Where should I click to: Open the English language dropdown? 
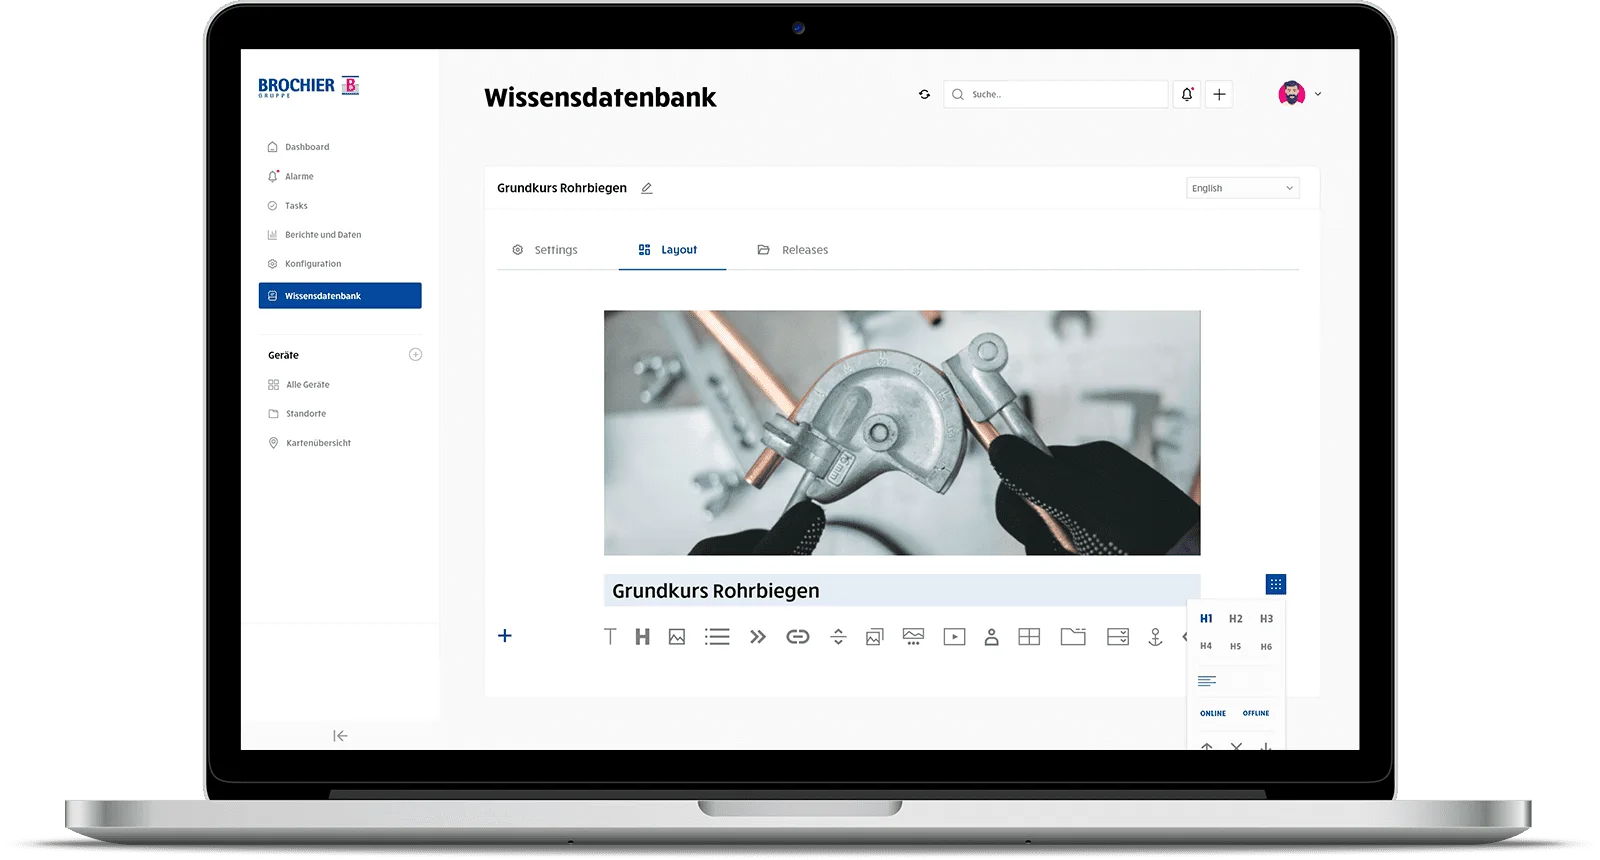coord(1243,188)
